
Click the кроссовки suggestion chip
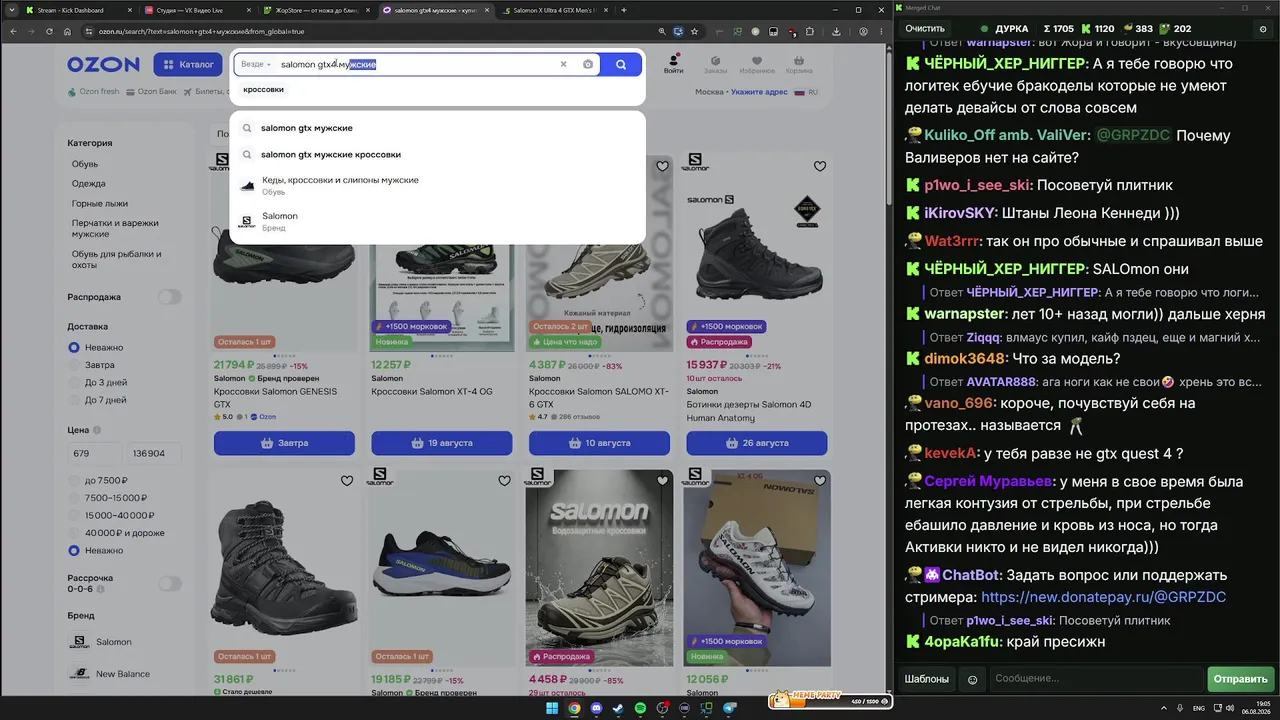(x=263, y=90)
